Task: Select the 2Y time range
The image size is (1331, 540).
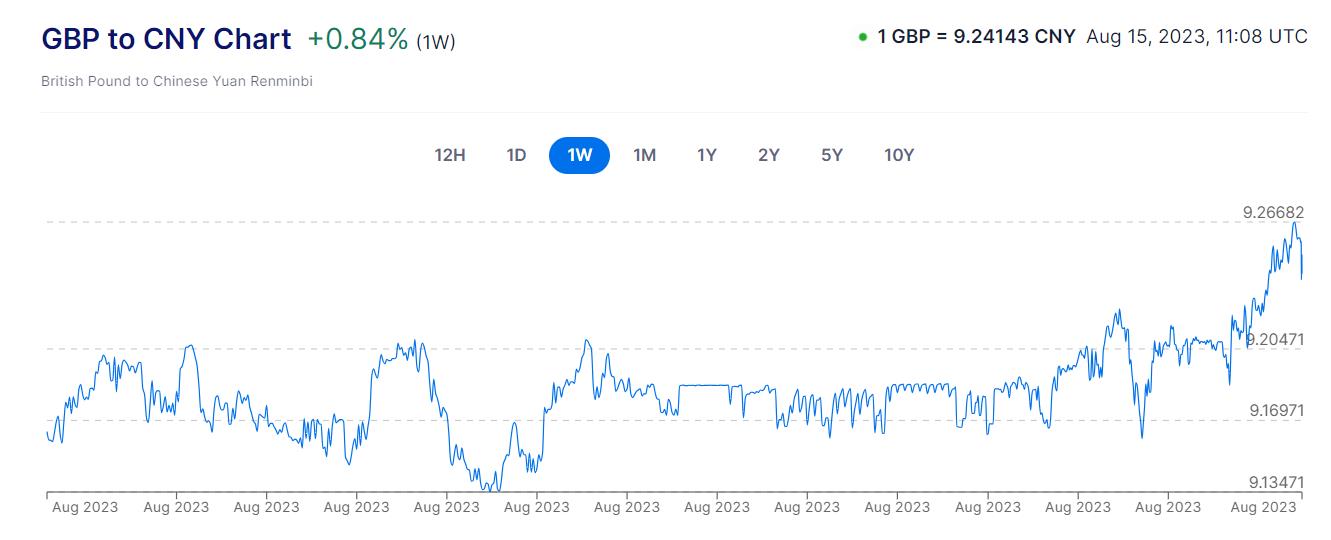Action: click(769, 155)
